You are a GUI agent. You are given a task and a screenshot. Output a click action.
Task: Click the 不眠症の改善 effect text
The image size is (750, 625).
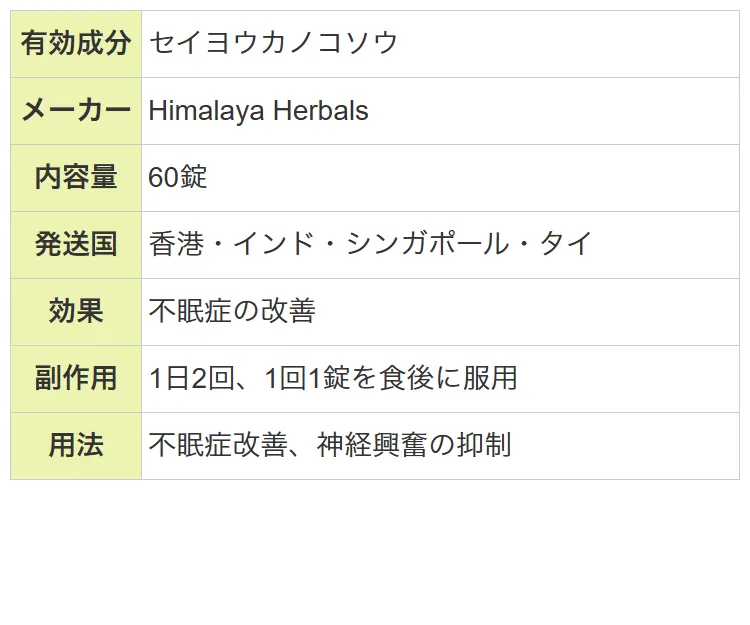coord(232,311)
